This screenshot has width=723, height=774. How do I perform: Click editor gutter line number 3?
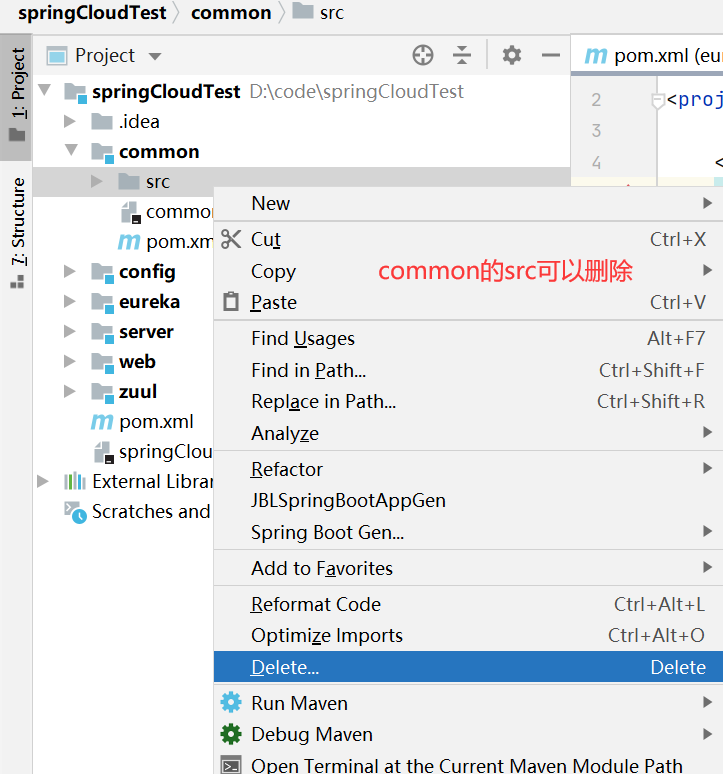pyautogui.click(x=596, y=131)
